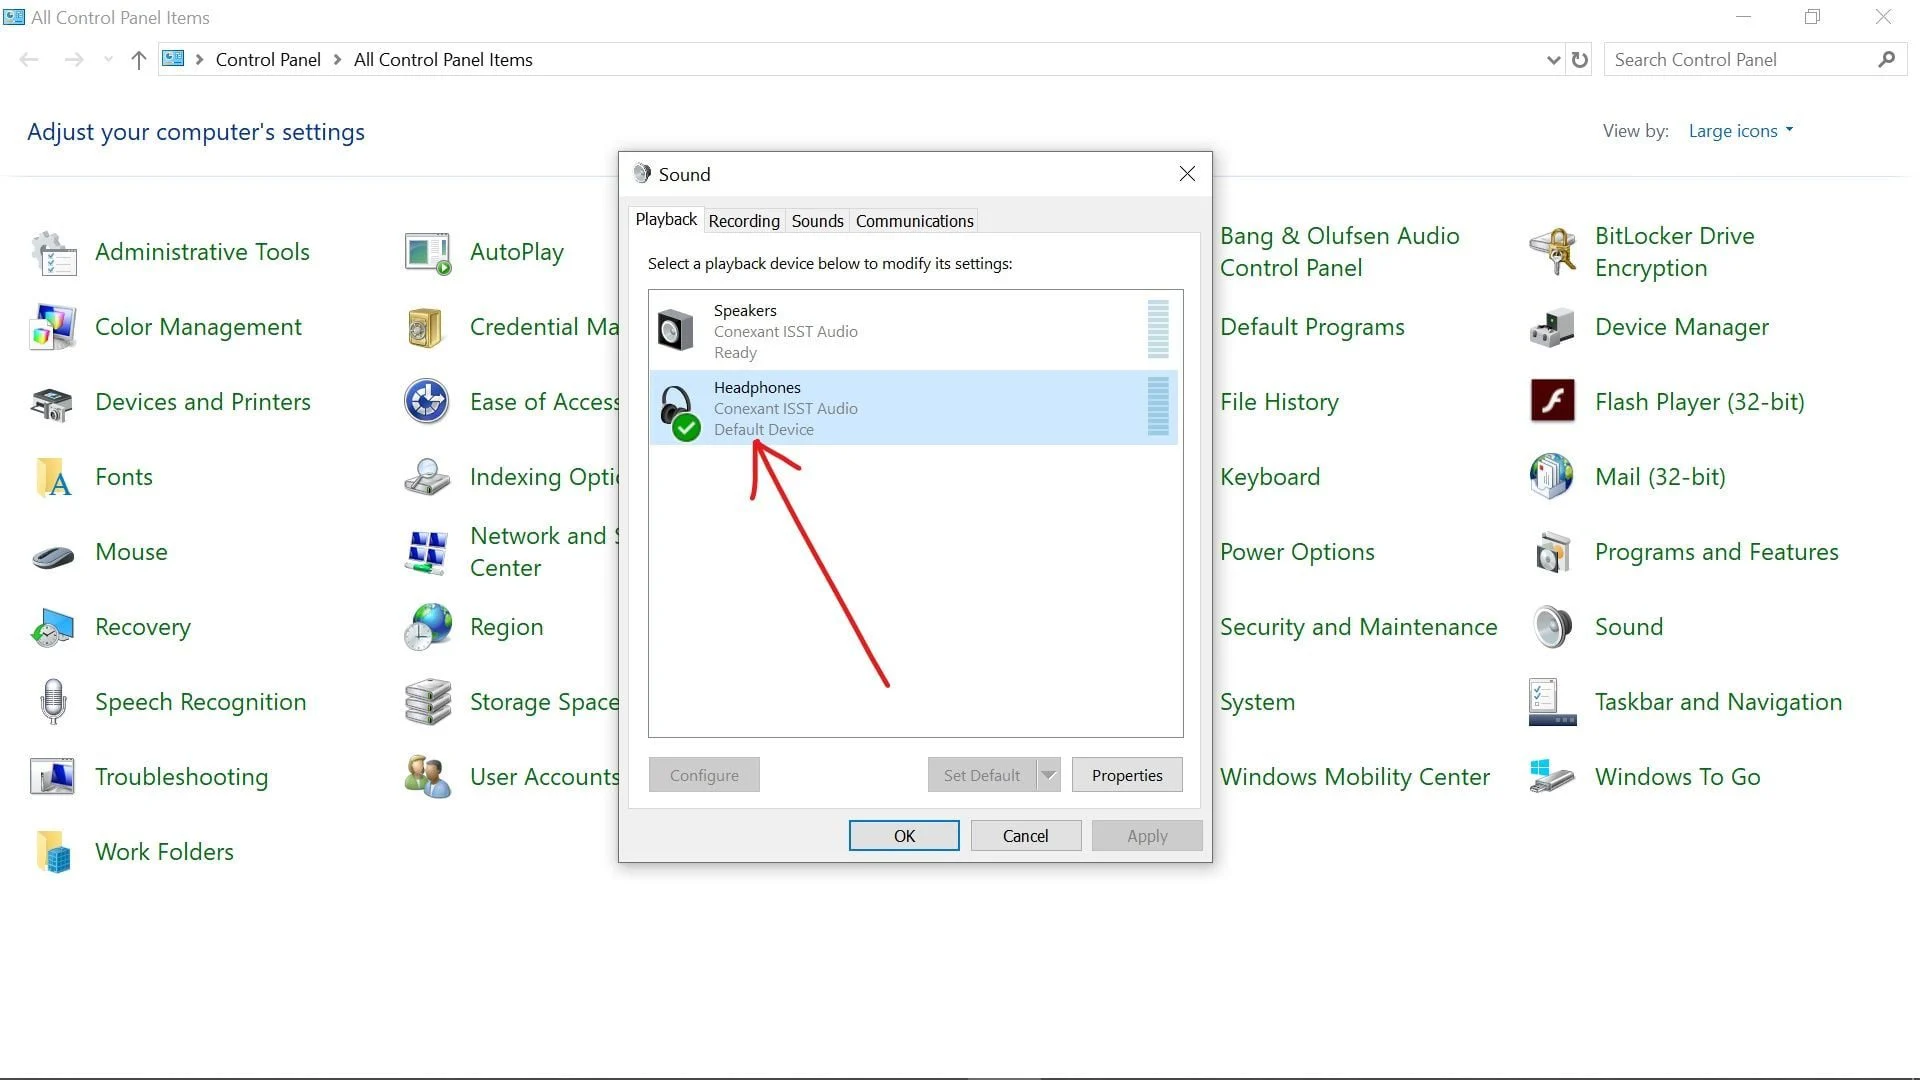The height and width of the screenshot is (1080, 1920).
Task: Open the BitLocker Drive Encryption icon
Action: pyautogui.click(x=1552, y=251)
